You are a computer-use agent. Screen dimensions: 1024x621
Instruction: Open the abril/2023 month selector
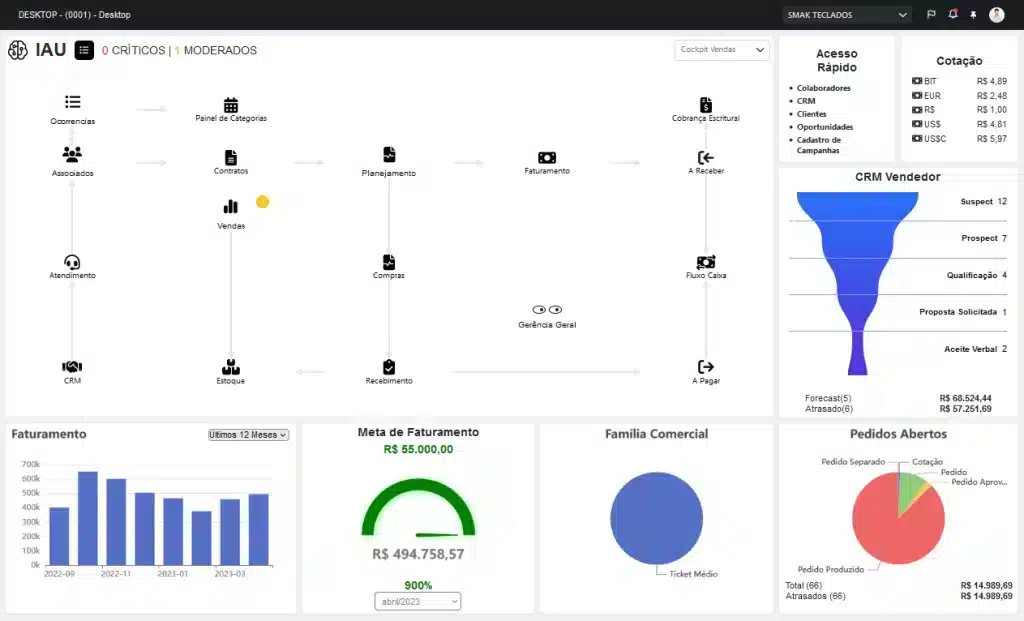pyautogui.click(x=417, y=601)
